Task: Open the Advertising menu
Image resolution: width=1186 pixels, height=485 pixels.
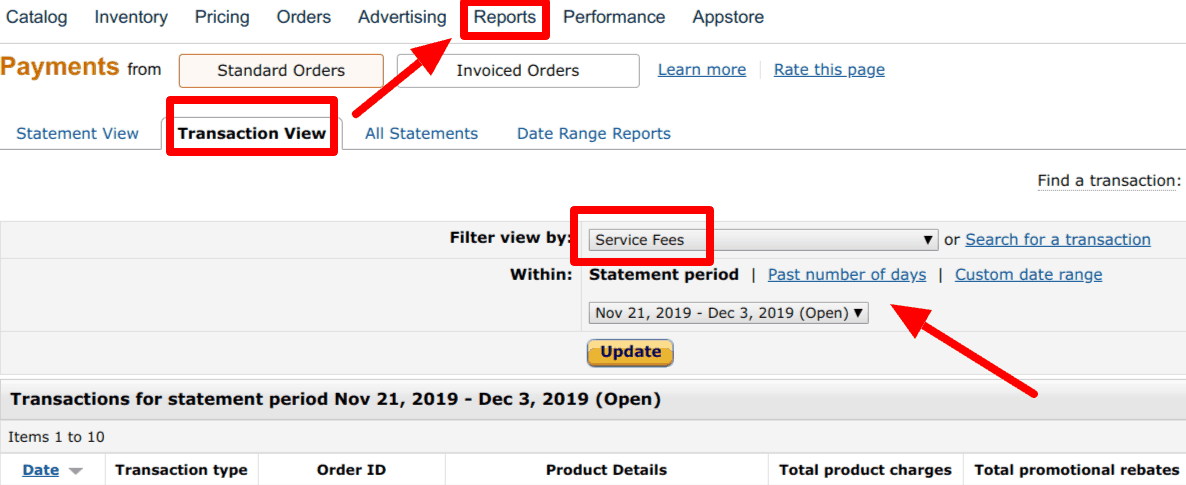Action: [x=402, y=17]
